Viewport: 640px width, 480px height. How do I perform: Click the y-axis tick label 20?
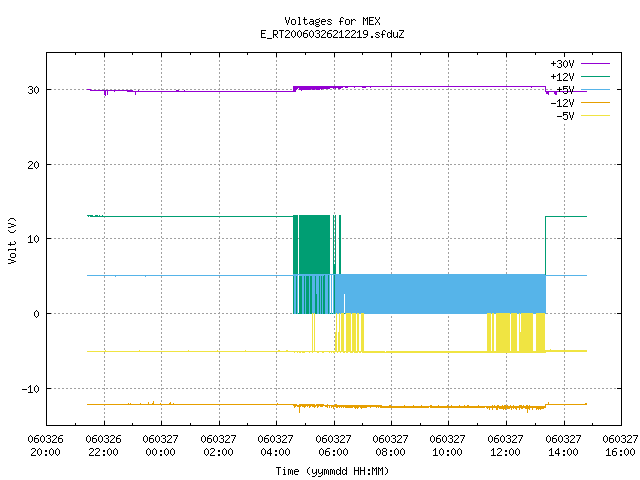(x=33, y=165)
